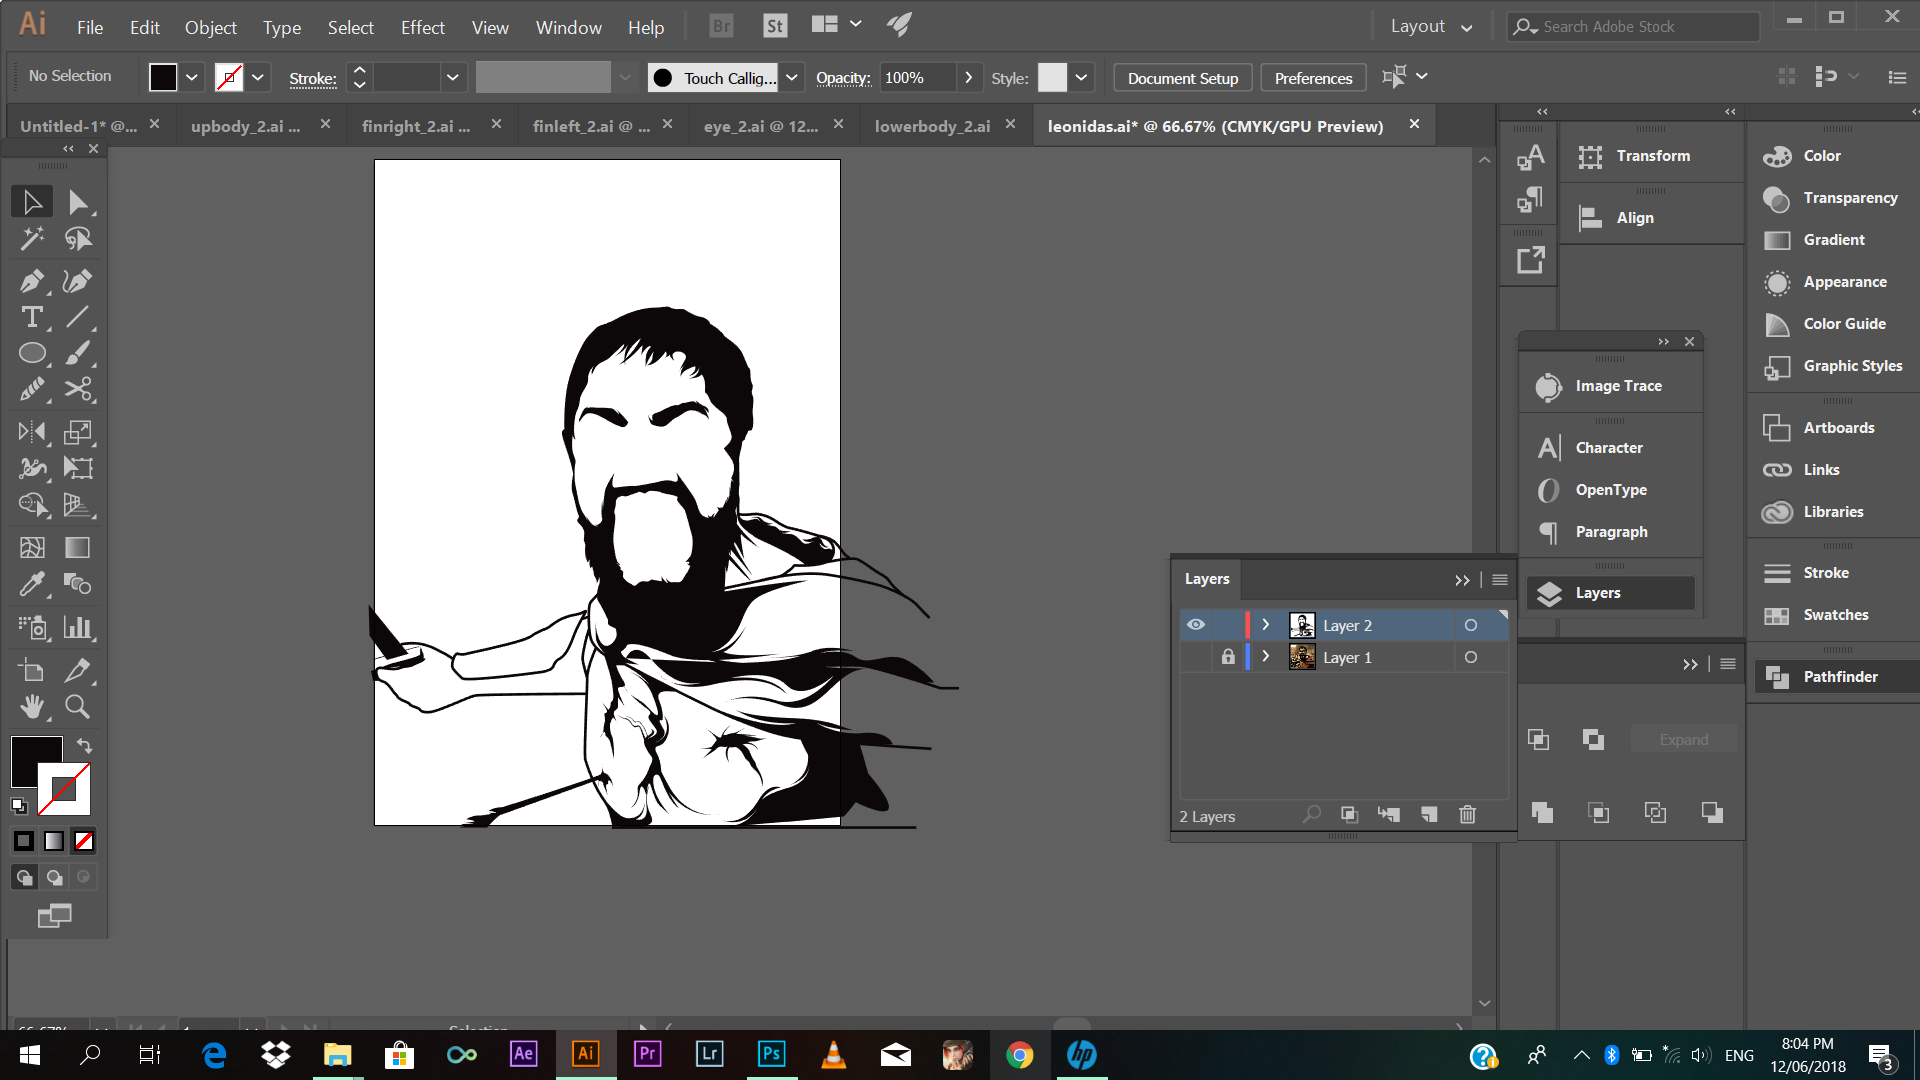
Task: Open the Touch Calligraphy brush dropdown
Action: pyautogui.click(x=792, y=78)
